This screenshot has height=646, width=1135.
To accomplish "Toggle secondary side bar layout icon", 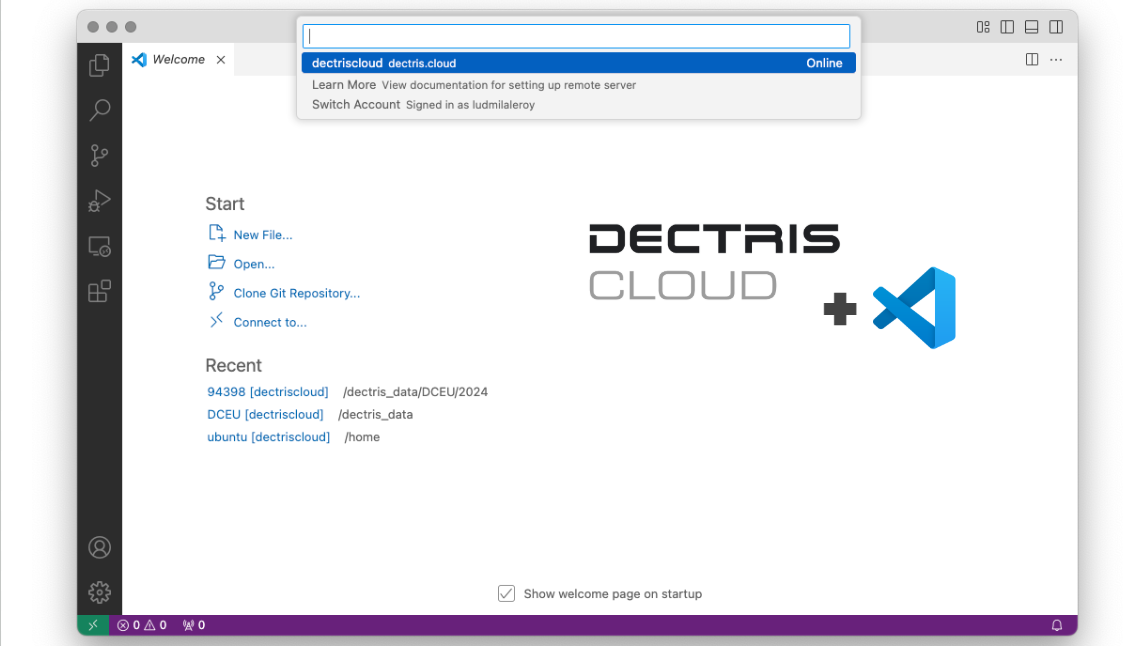I will click(1056, 27).
